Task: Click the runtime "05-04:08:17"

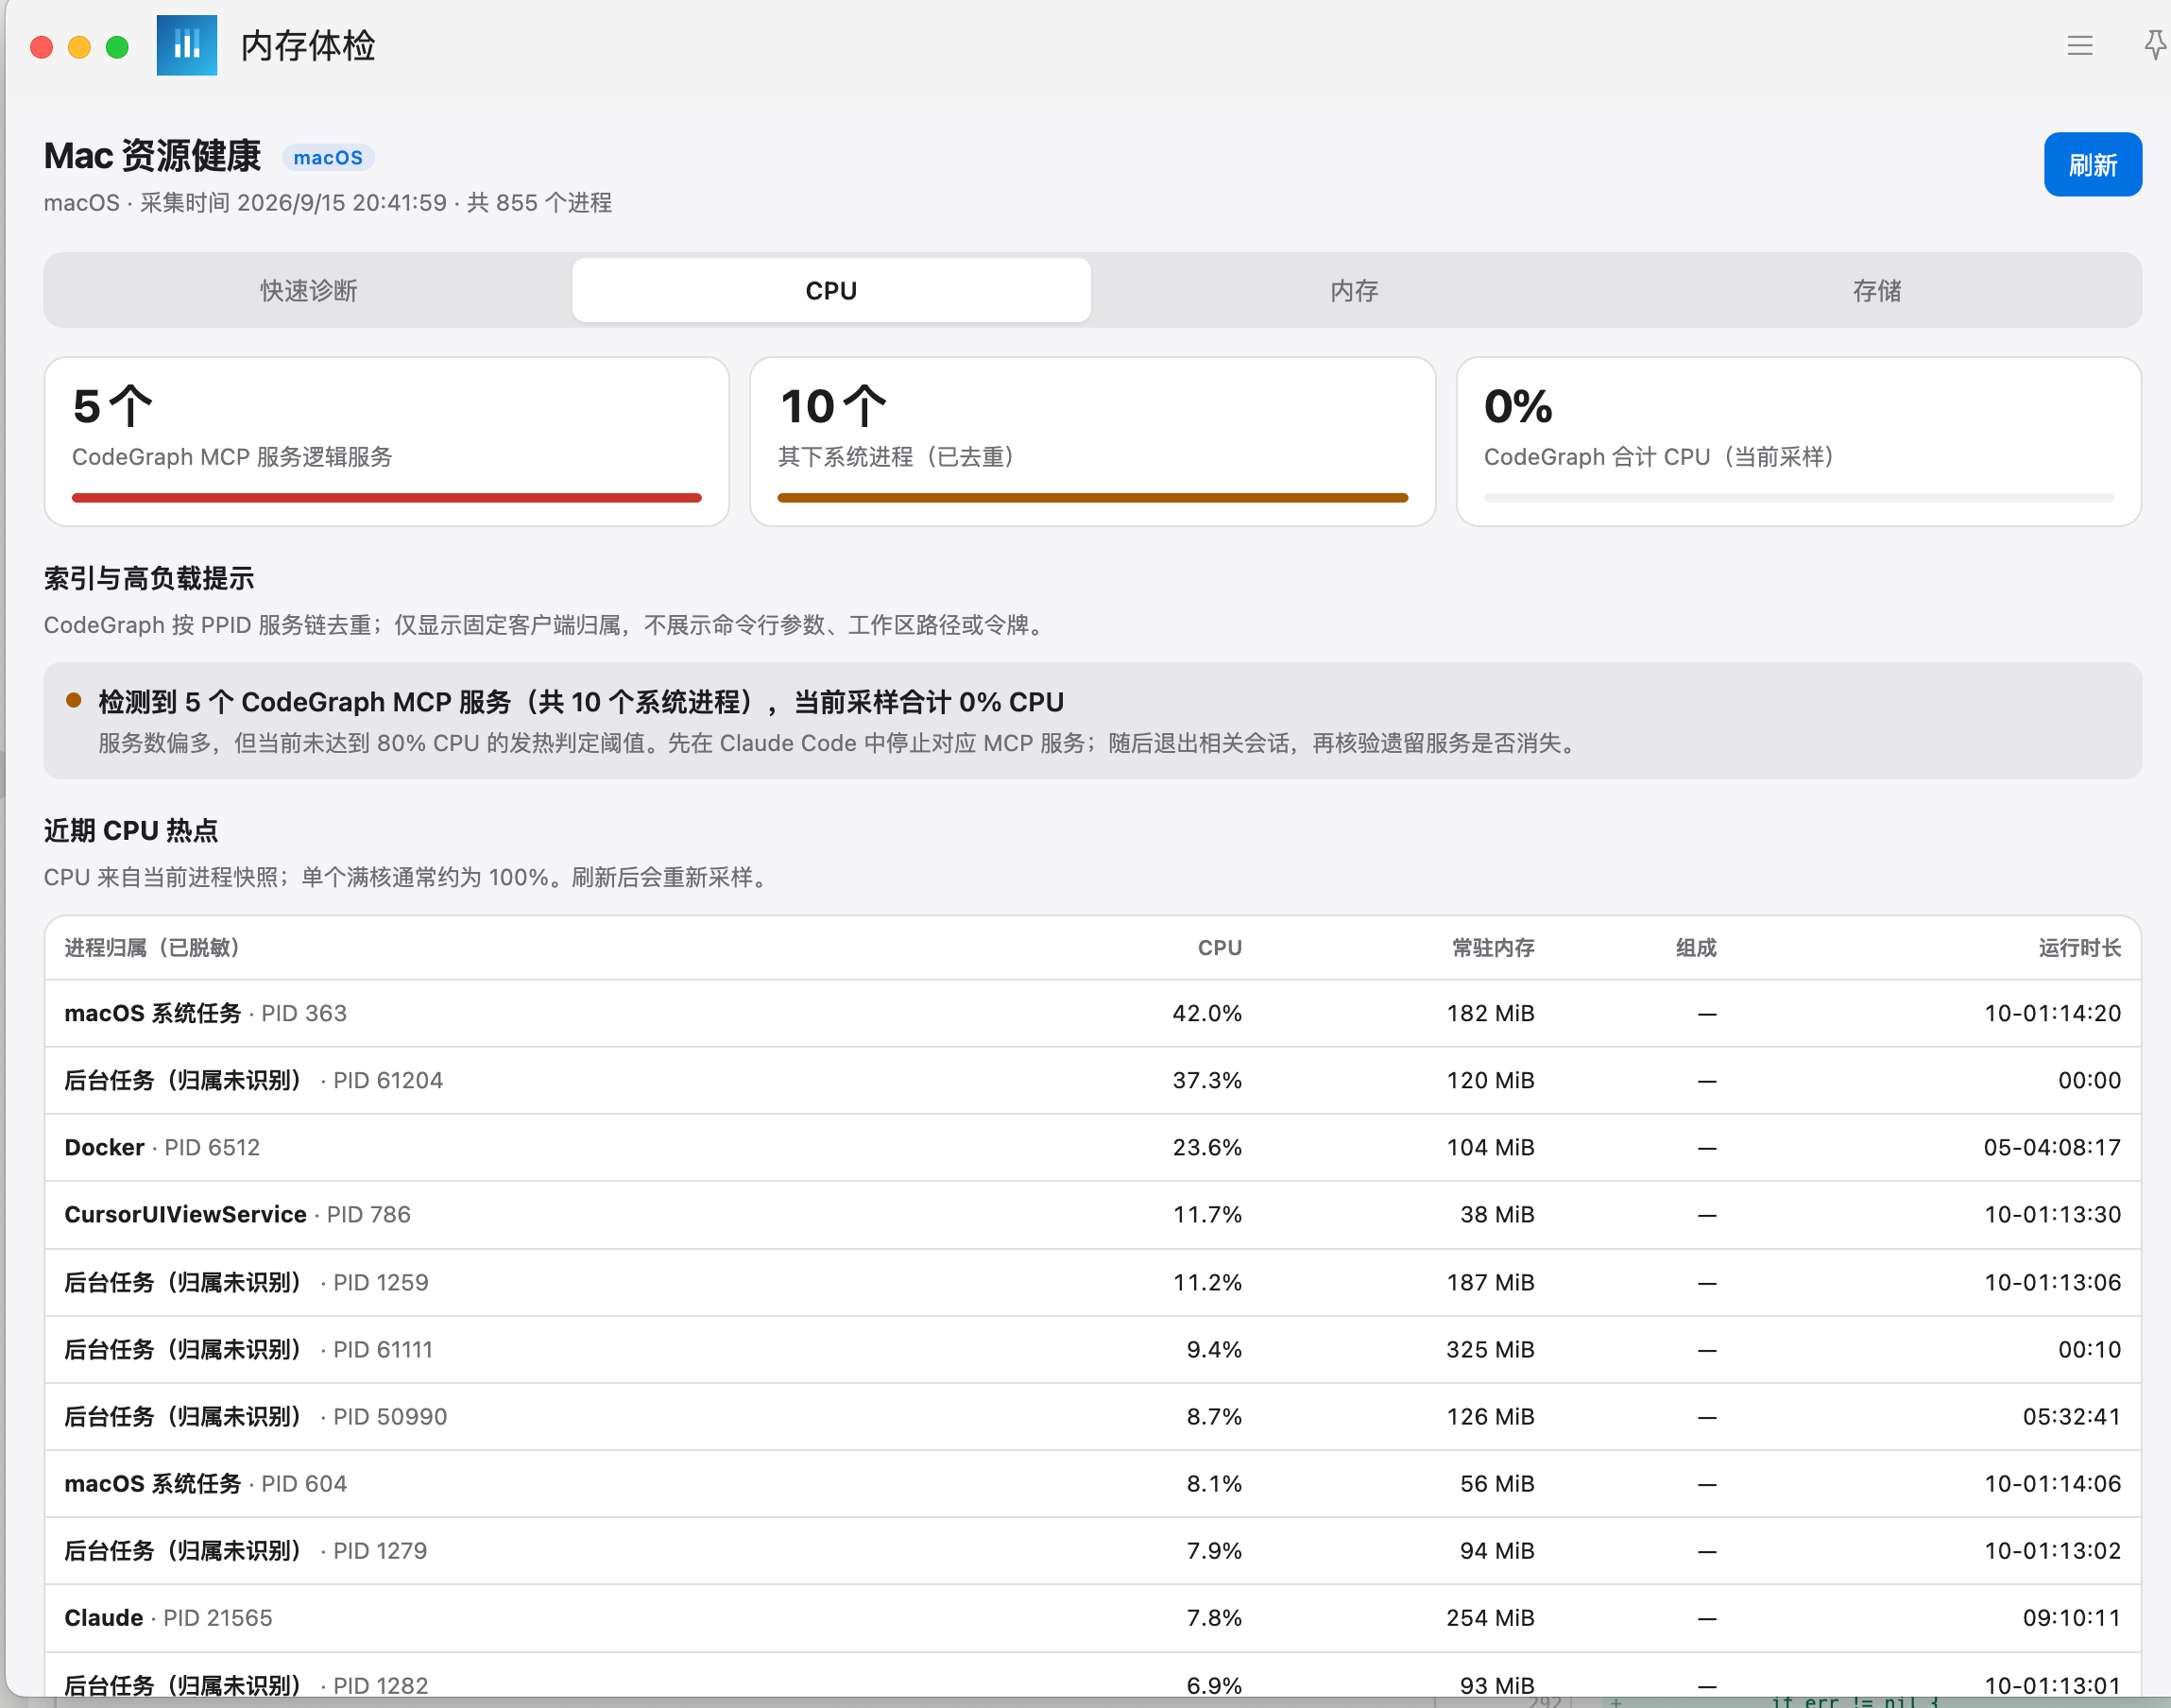Action: point(2052,1147)
